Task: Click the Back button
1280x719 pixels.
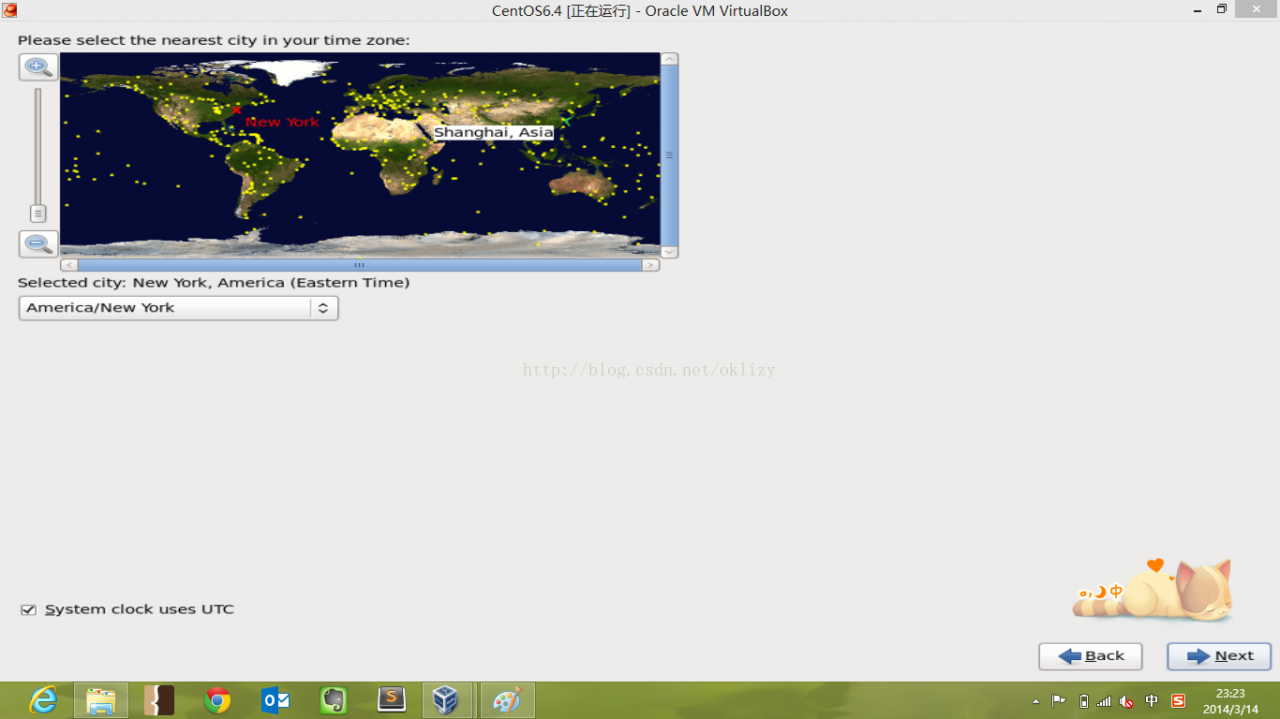Action: pyautogui.click(x=1090, y=656)
